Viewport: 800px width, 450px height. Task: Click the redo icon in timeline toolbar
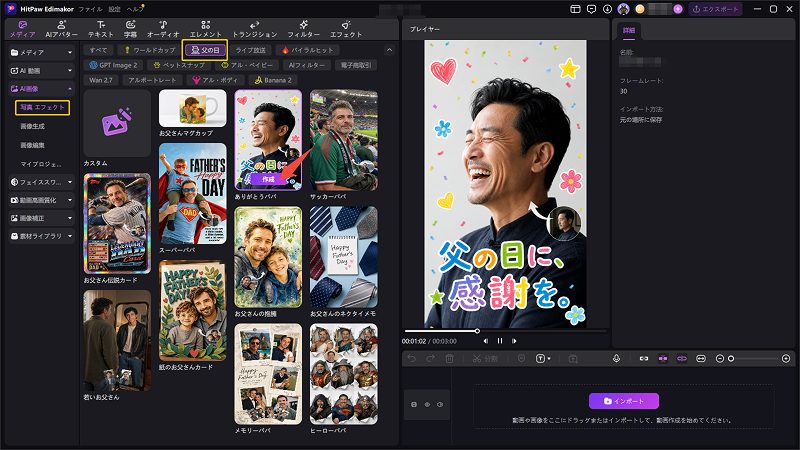tap(430, 359)
